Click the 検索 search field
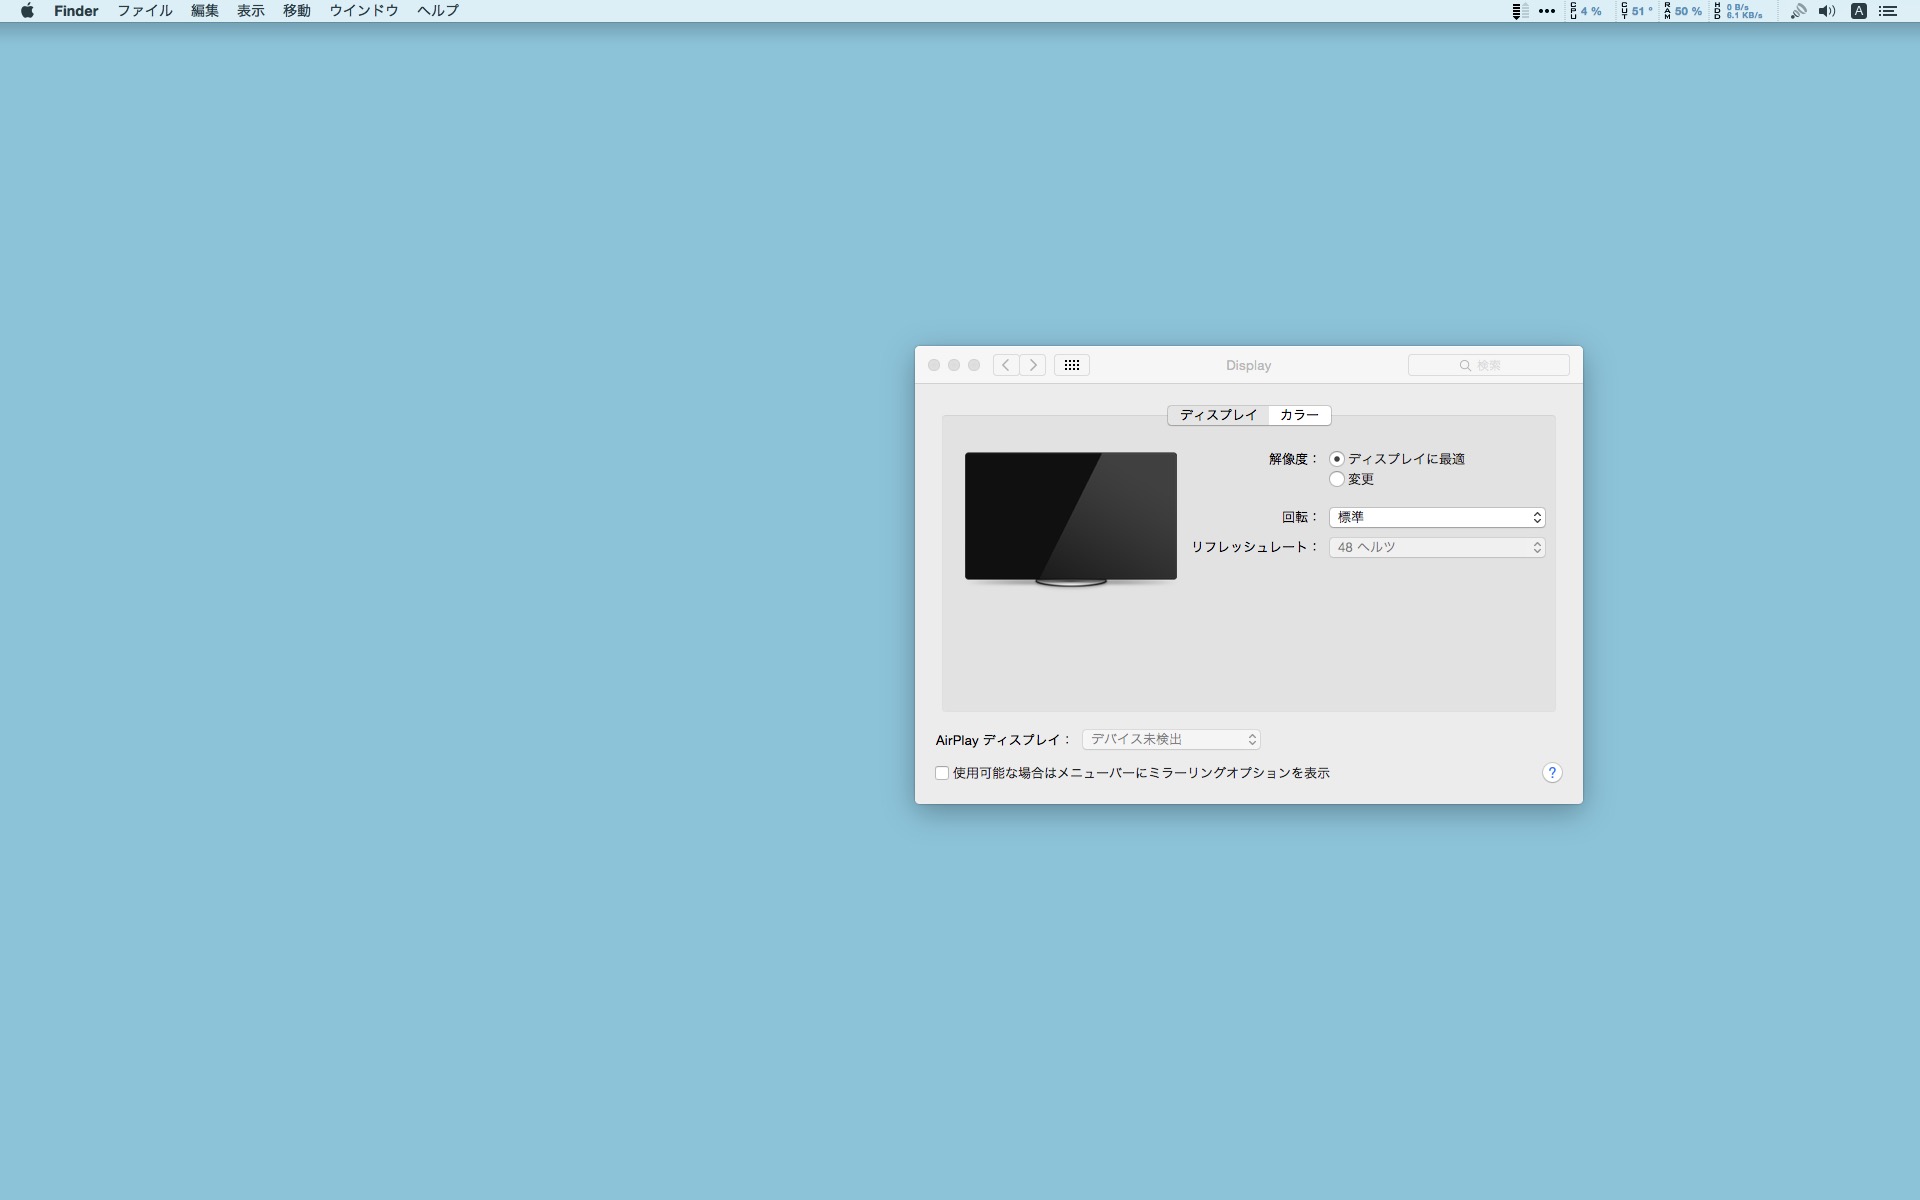 click(x=1488, y=365)
